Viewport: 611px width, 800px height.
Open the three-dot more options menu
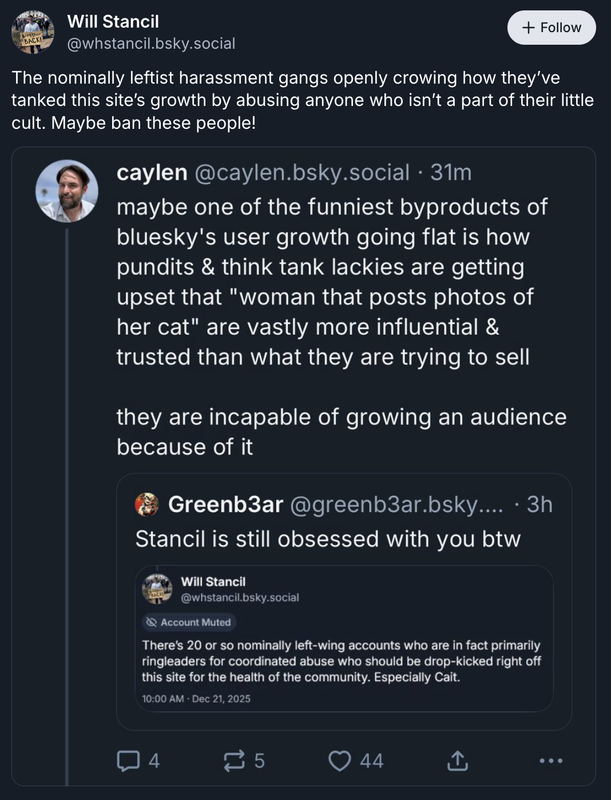[551, 761]
